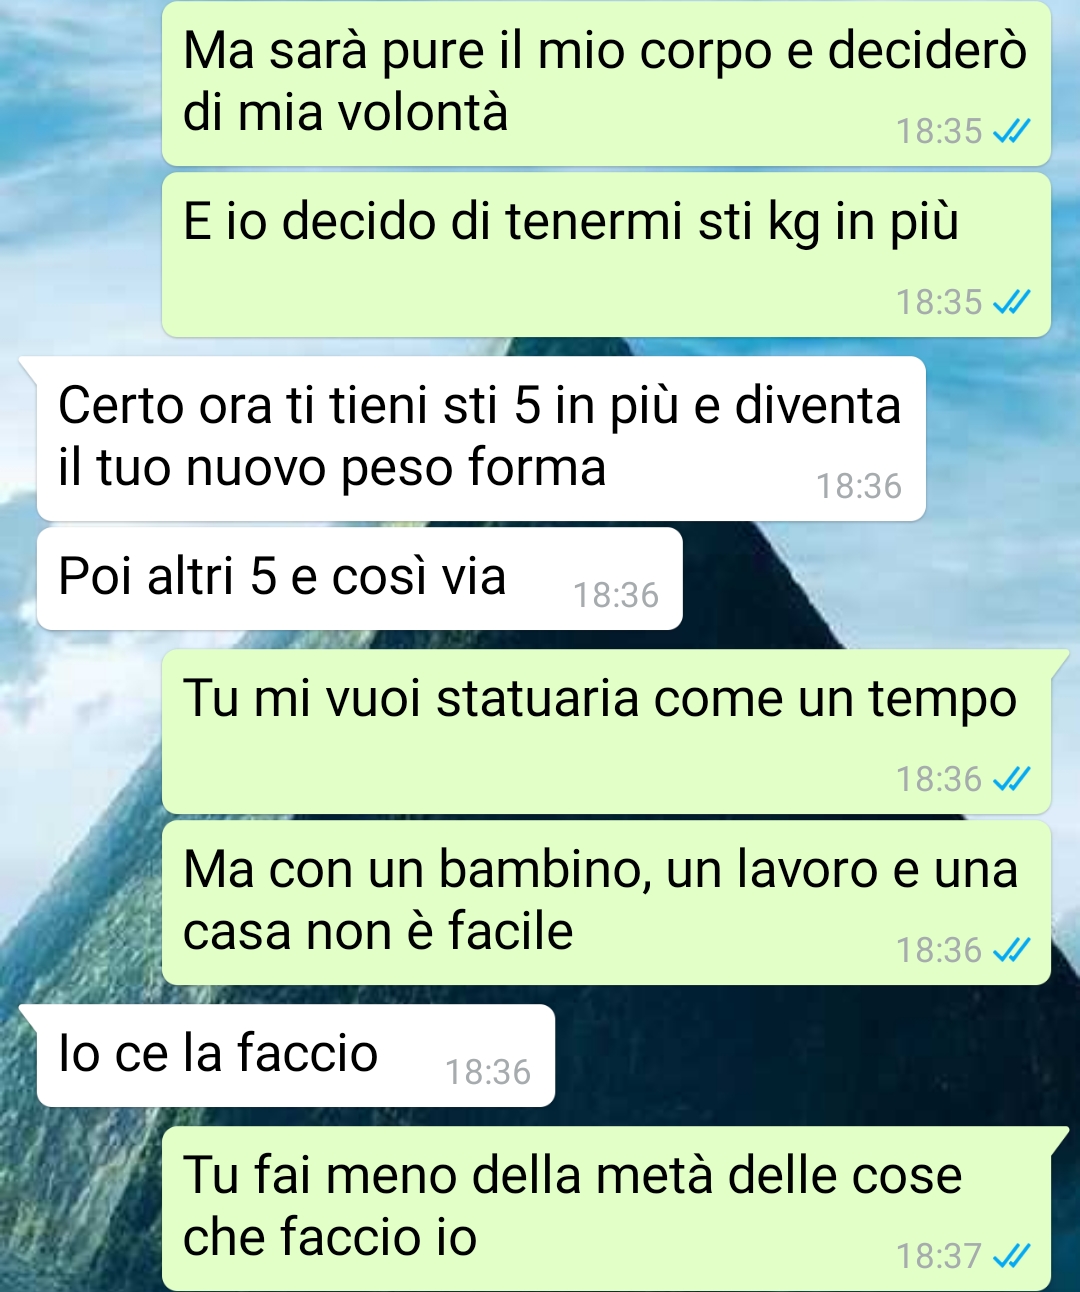
Task: Tap the 18:35 timestamp on 'E io decido di tenermi'
Action: point(939,303)
